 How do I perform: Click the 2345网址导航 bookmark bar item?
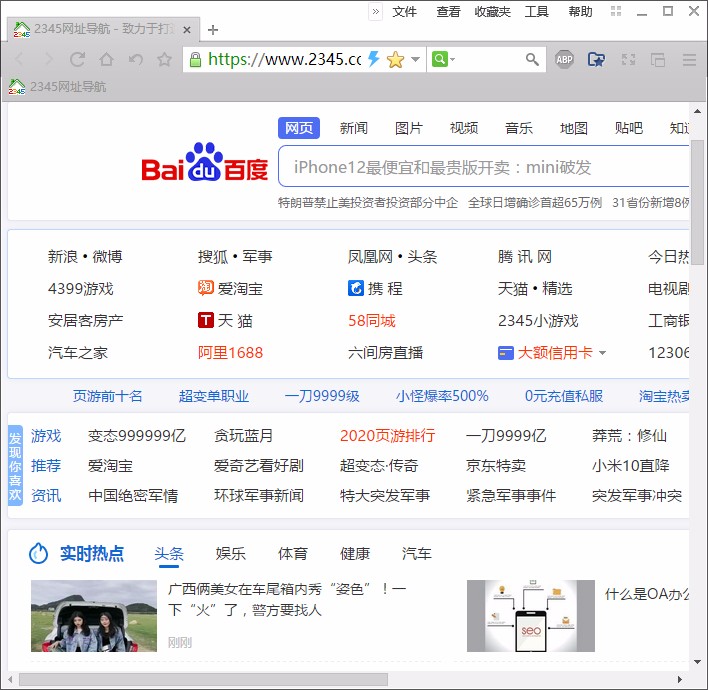tap(57, 86)
